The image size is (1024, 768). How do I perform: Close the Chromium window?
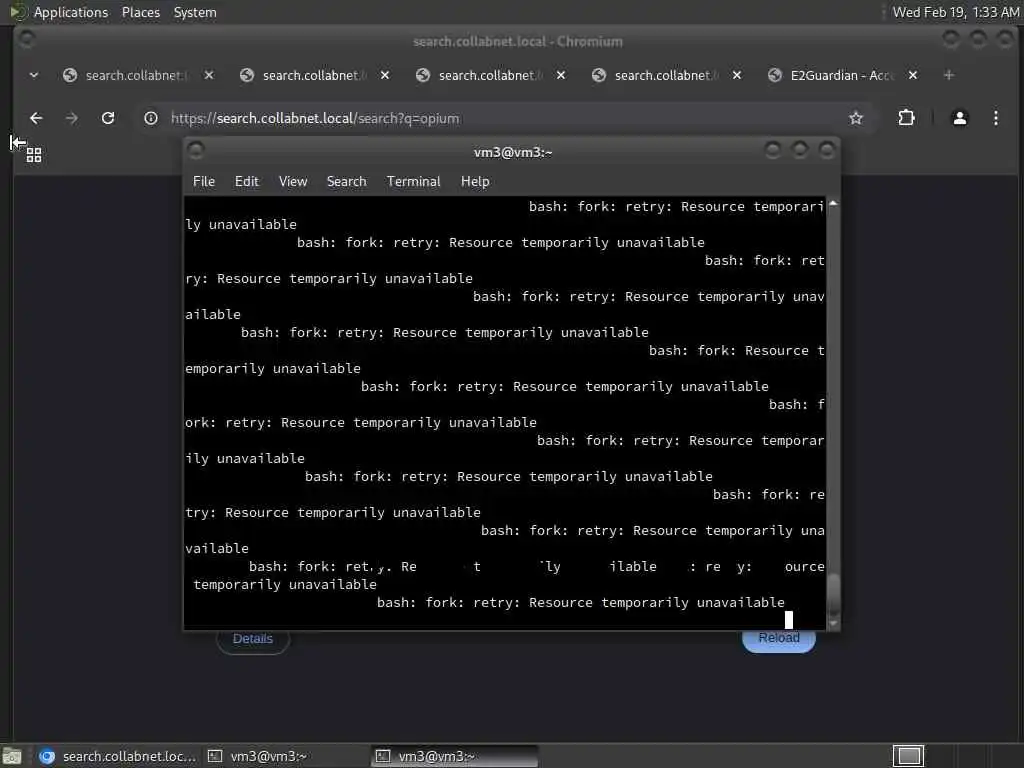1005,40
